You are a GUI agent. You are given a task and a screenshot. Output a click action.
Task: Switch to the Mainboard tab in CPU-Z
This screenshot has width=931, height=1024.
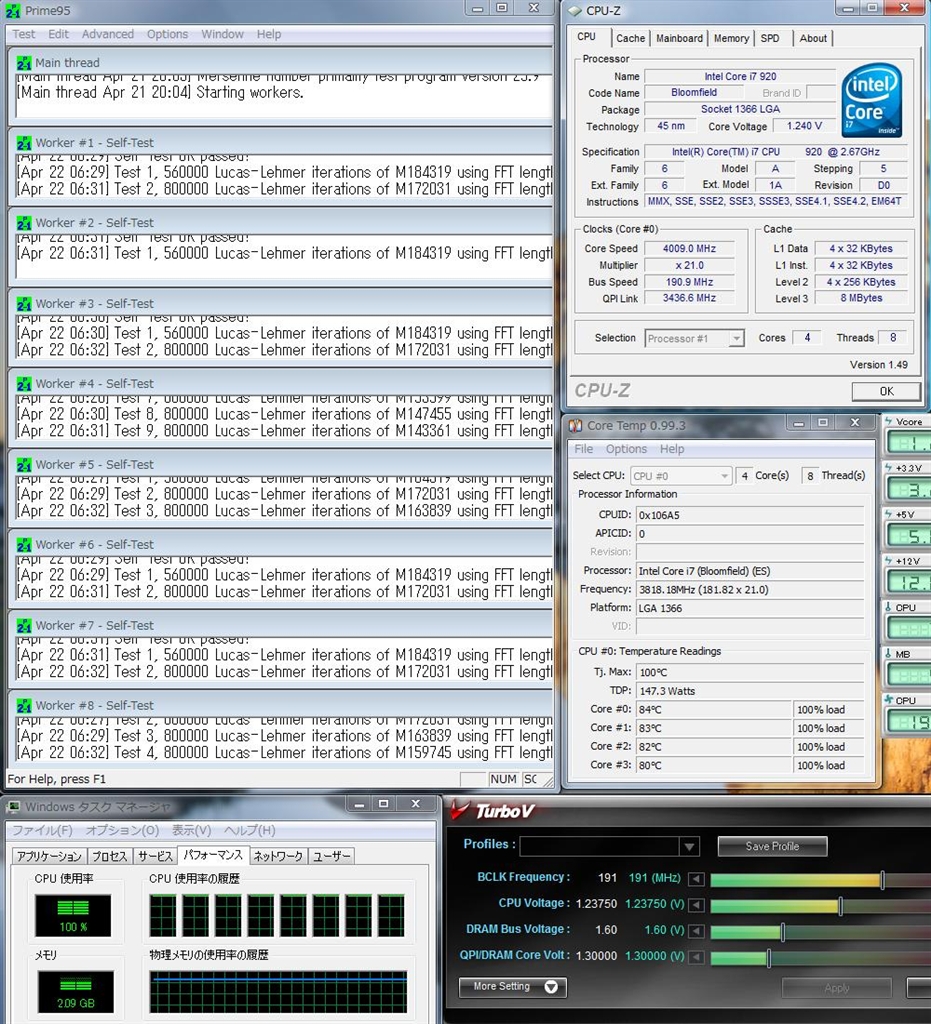pos(679,38)
